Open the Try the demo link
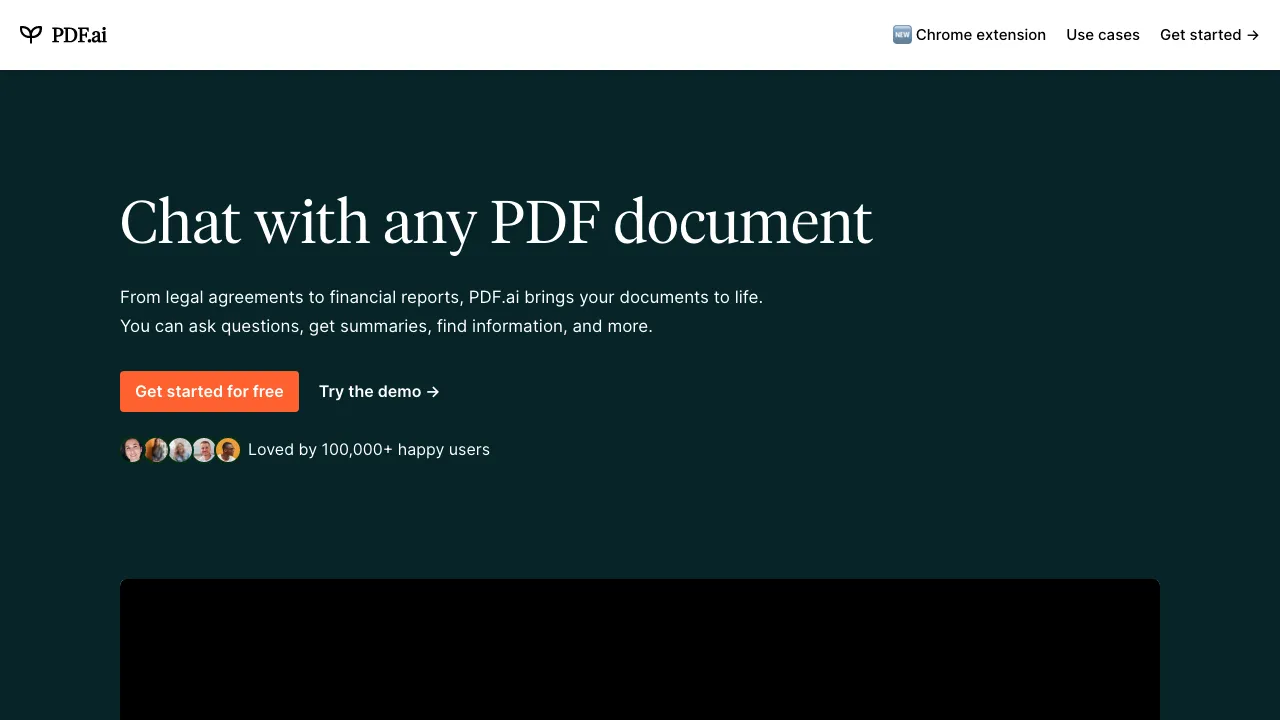 click(x=379, y=391)
